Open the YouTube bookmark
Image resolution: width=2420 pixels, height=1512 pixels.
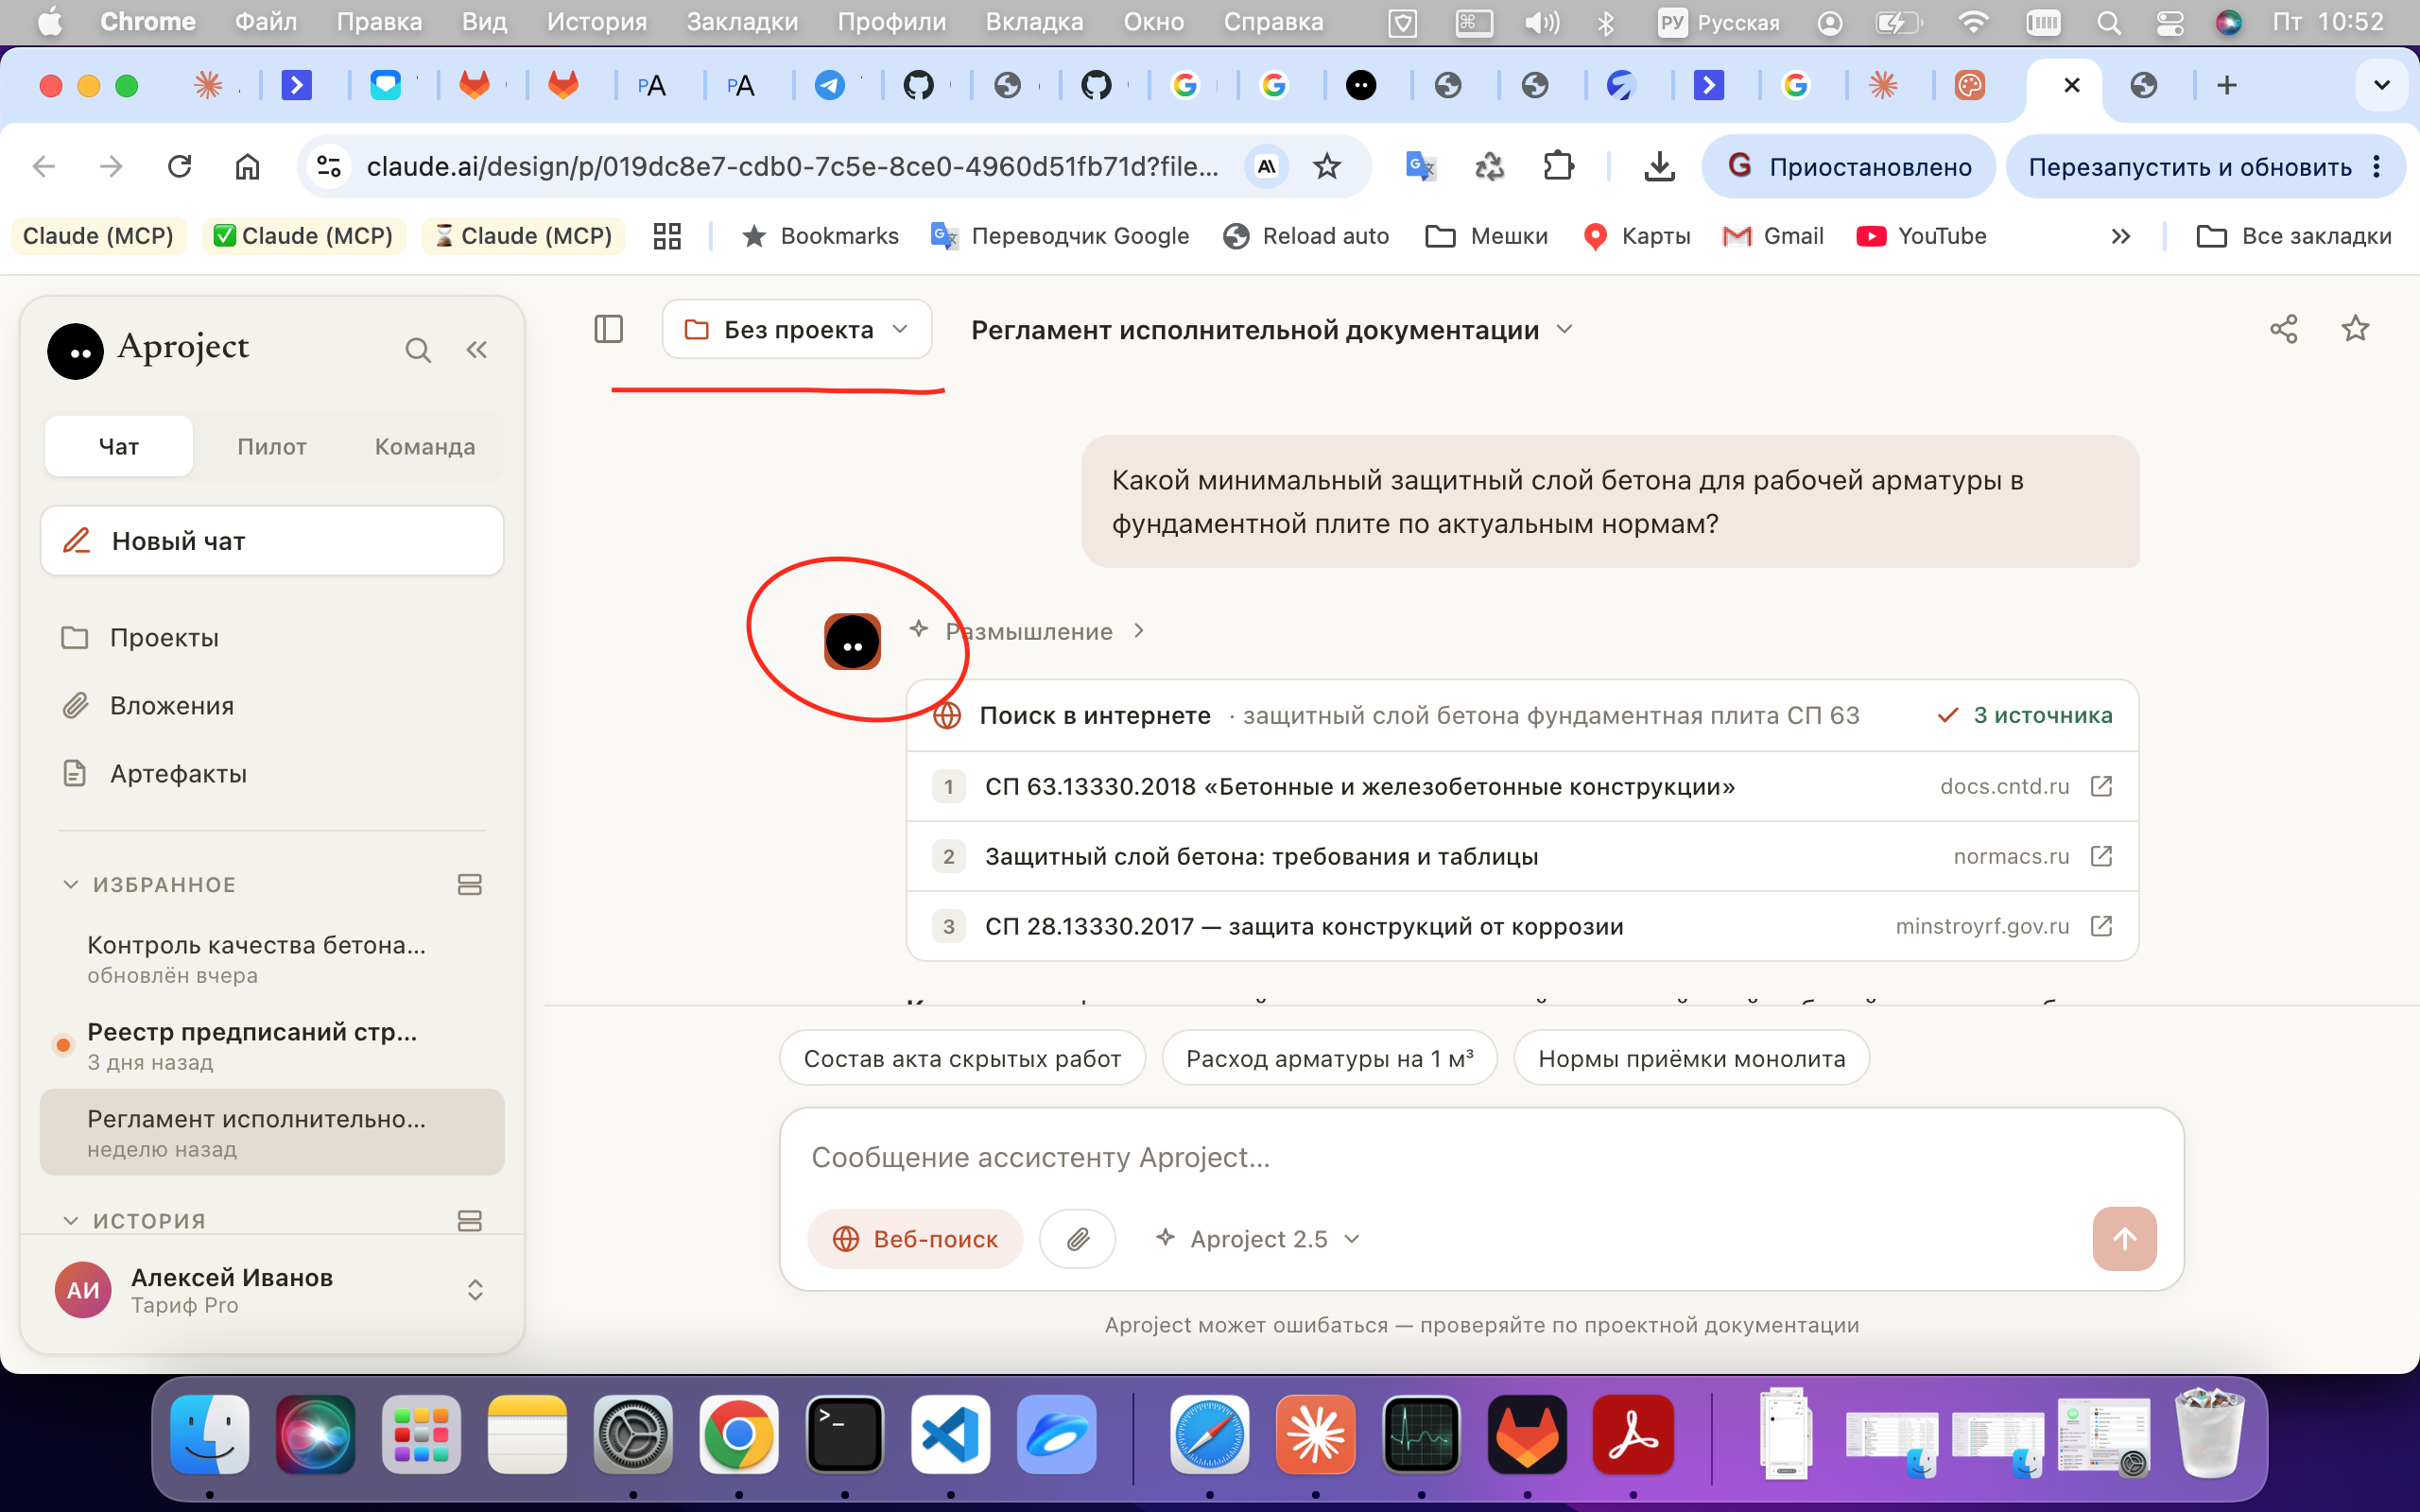pyautogui.click(x=1921, y=236)
